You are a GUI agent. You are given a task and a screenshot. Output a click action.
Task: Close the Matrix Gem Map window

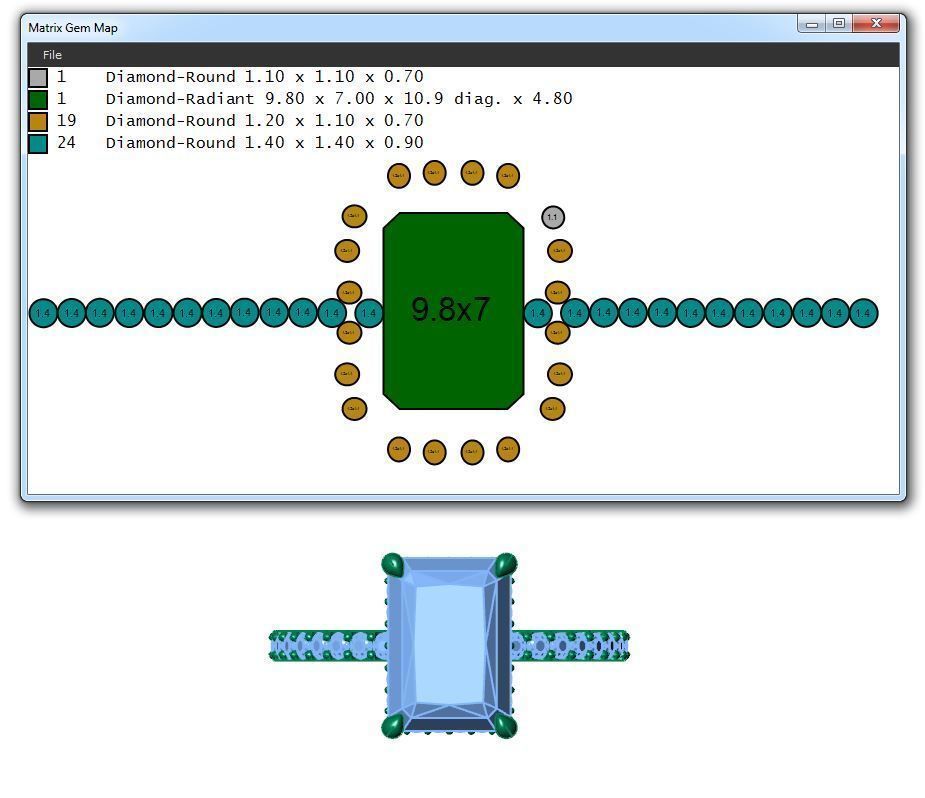pyautogui.click(x=876, y=23)
